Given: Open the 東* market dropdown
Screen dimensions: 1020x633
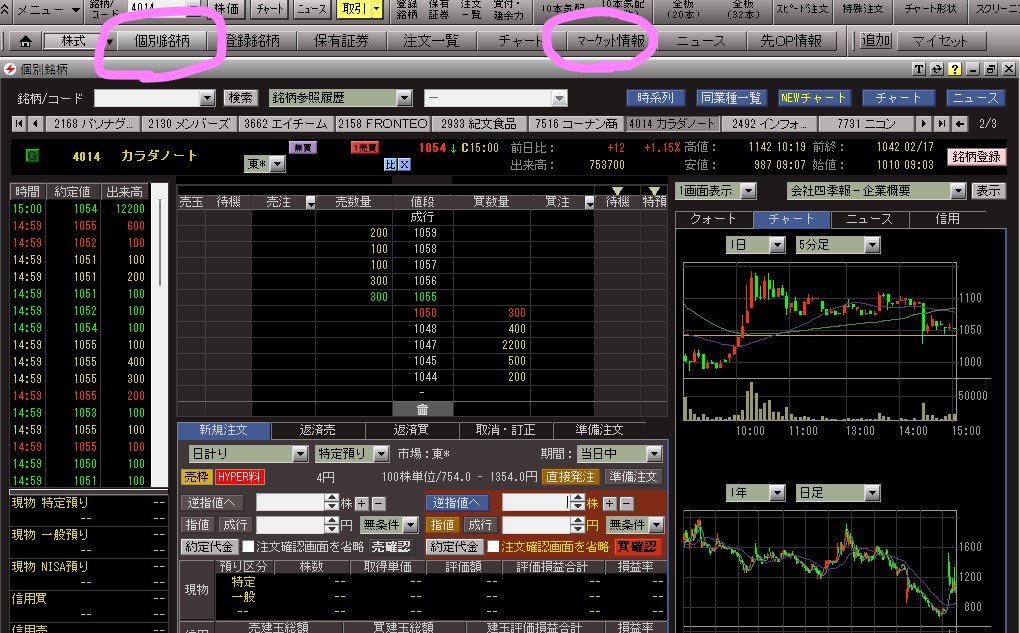Looking at the screenshot, I should (x=265, y=164).
